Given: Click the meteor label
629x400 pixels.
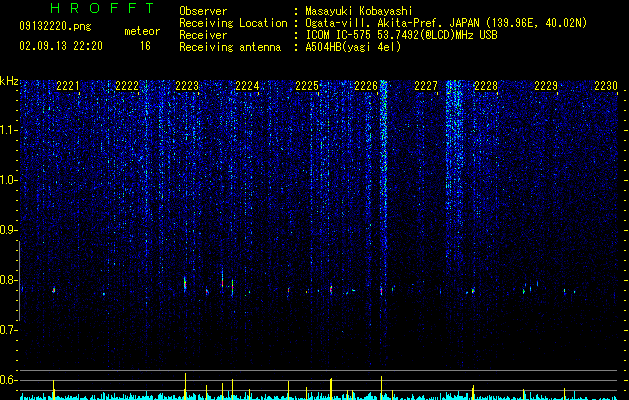Looking at the screenshot, I should (x=142, y=31).
